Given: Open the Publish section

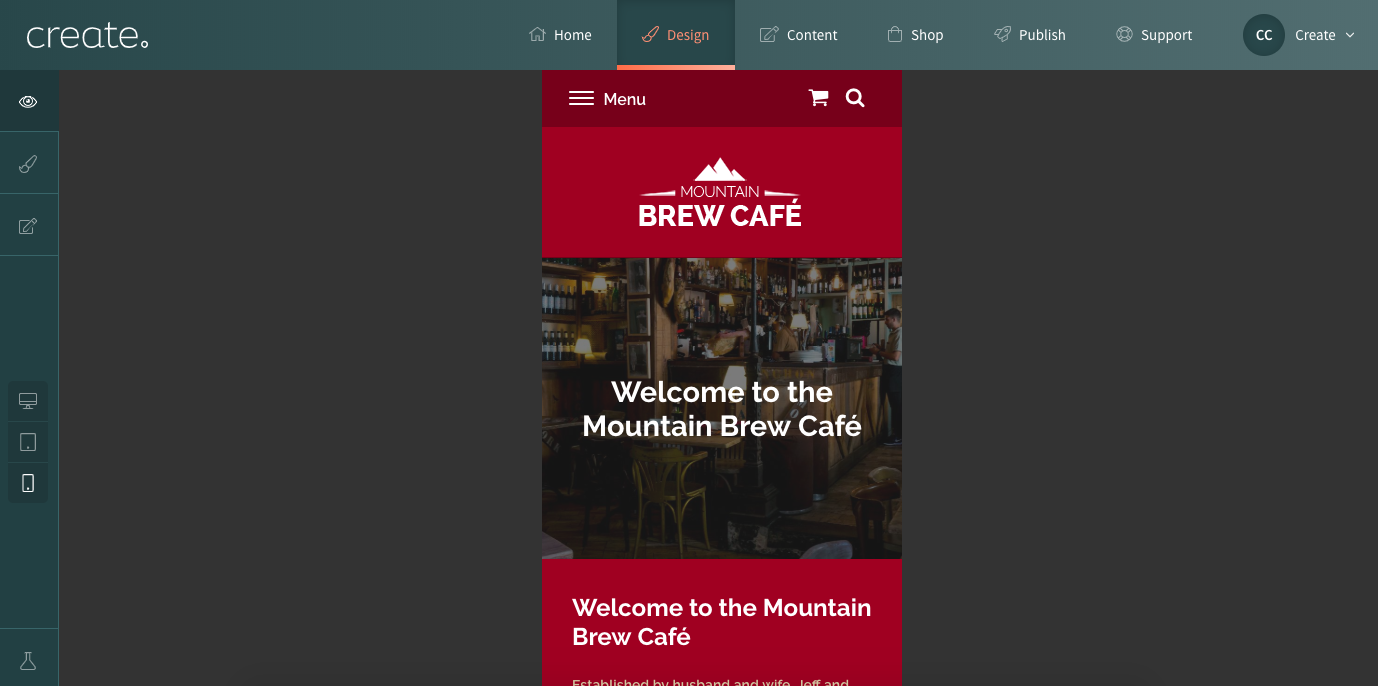Looking at the screenshot, I should pos(1030,35).
